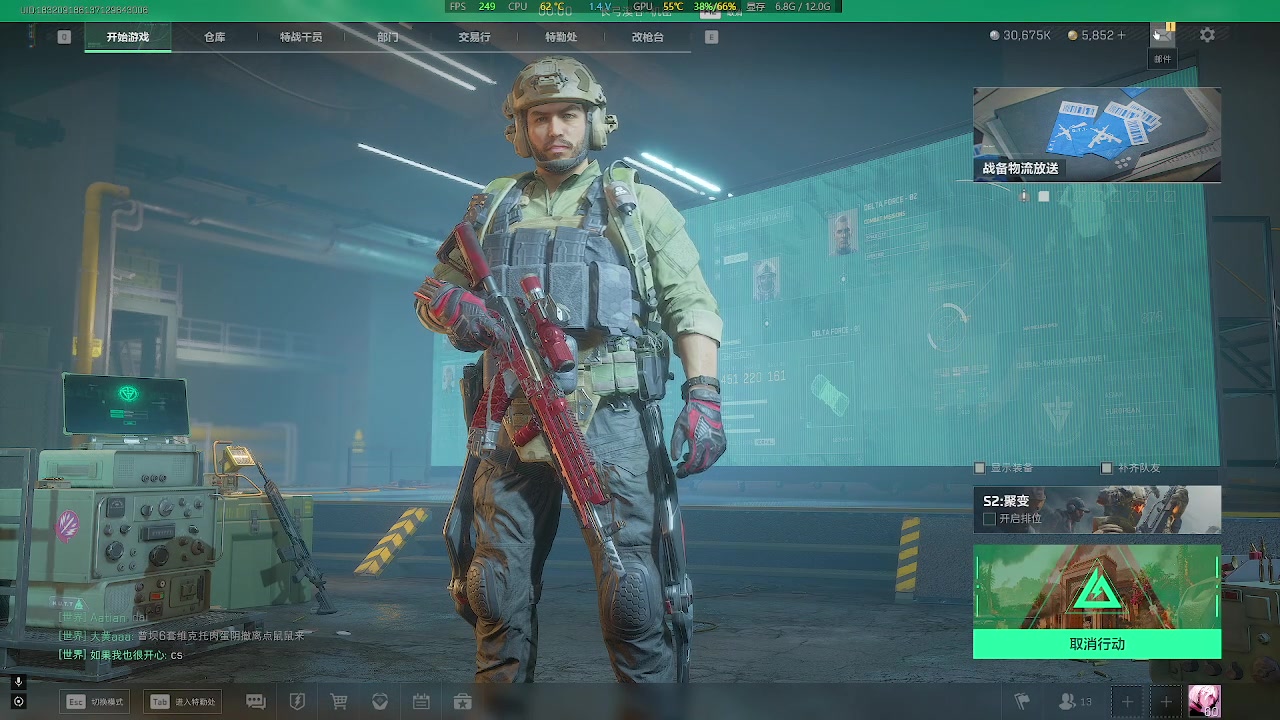Toggle the microphone icon

coord(18,682)
